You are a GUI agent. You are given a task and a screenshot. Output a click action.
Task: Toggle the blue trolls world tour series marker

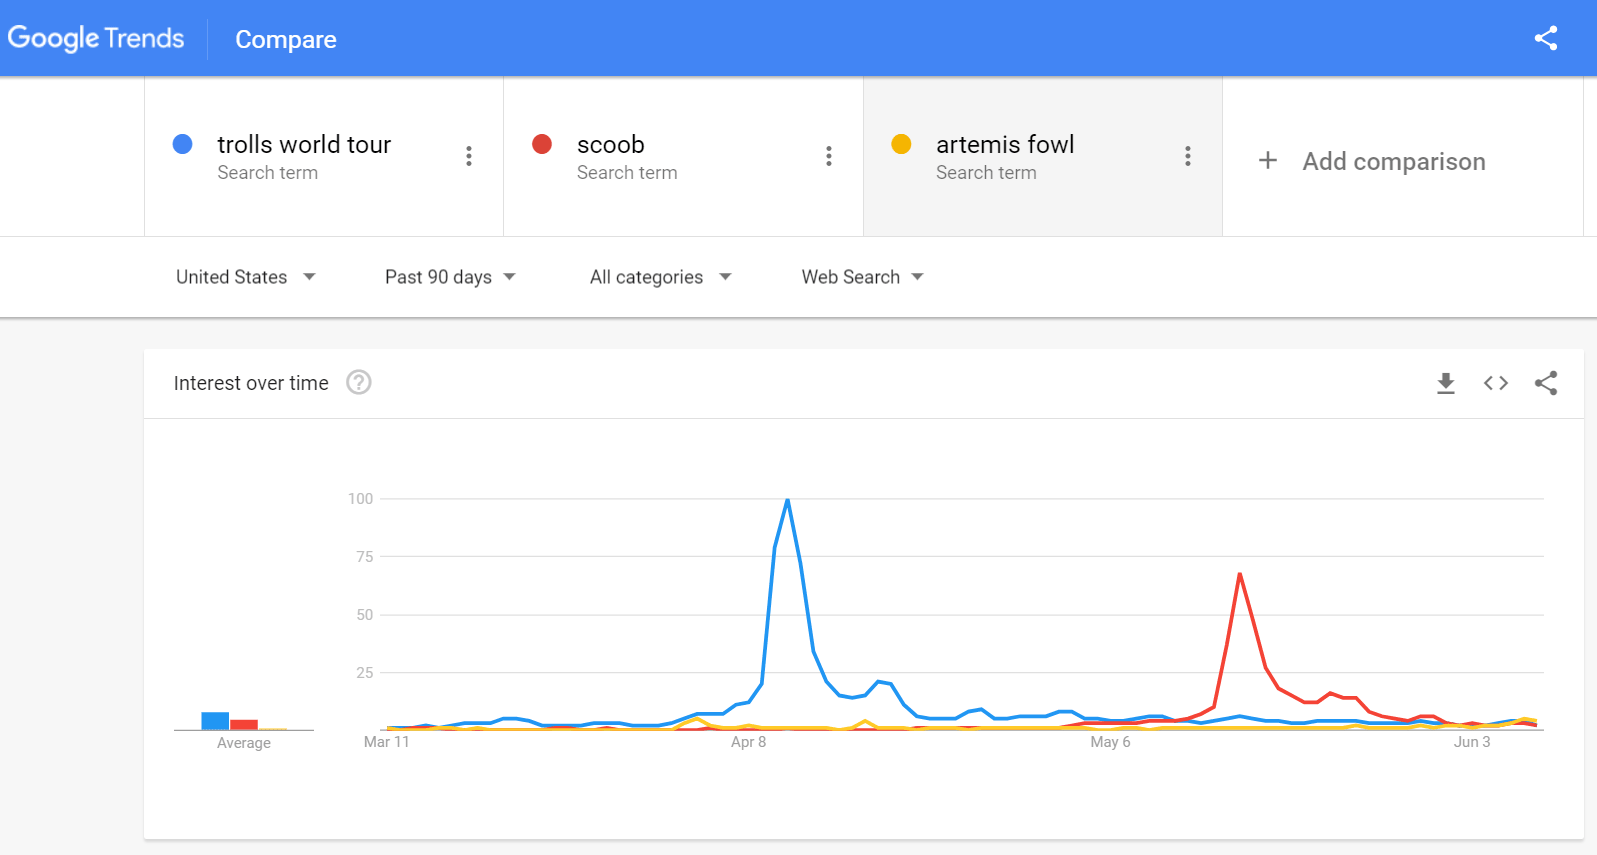click(x=182, y=144)
